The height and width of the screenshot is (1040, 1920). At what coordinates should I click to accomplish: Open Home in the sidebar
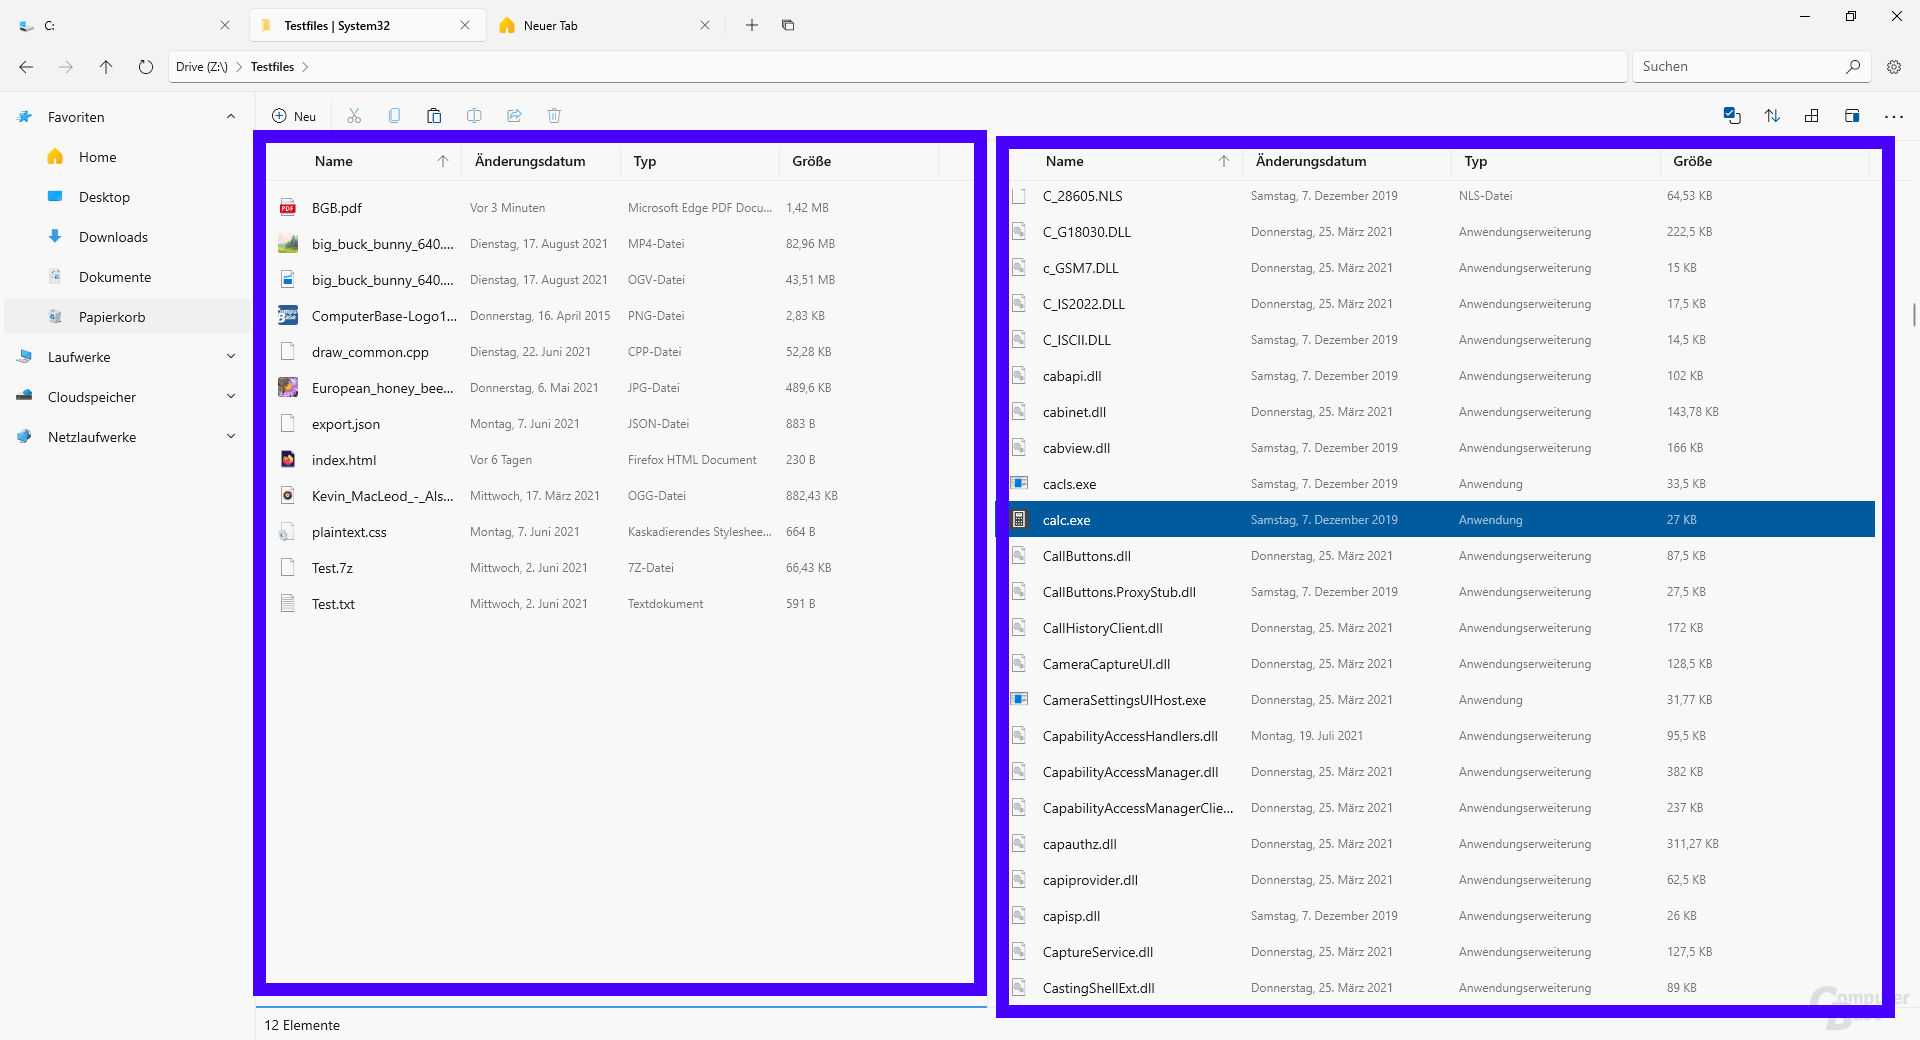[x=128, y=157]
